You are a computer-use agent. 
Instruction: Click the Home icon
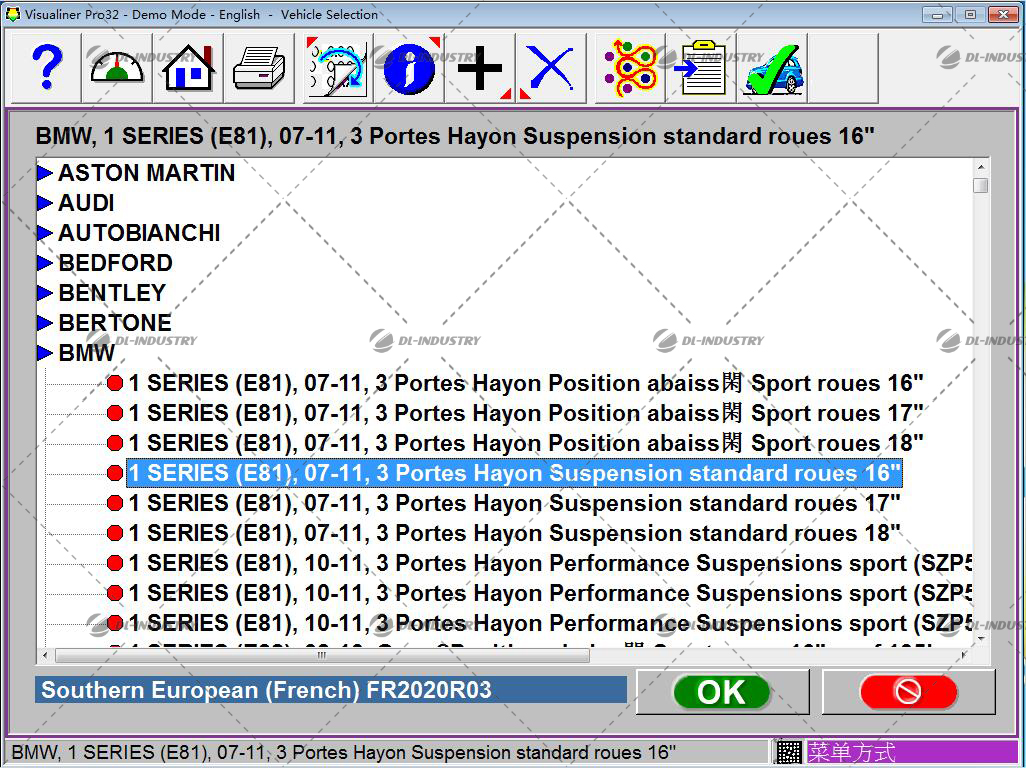186,68
